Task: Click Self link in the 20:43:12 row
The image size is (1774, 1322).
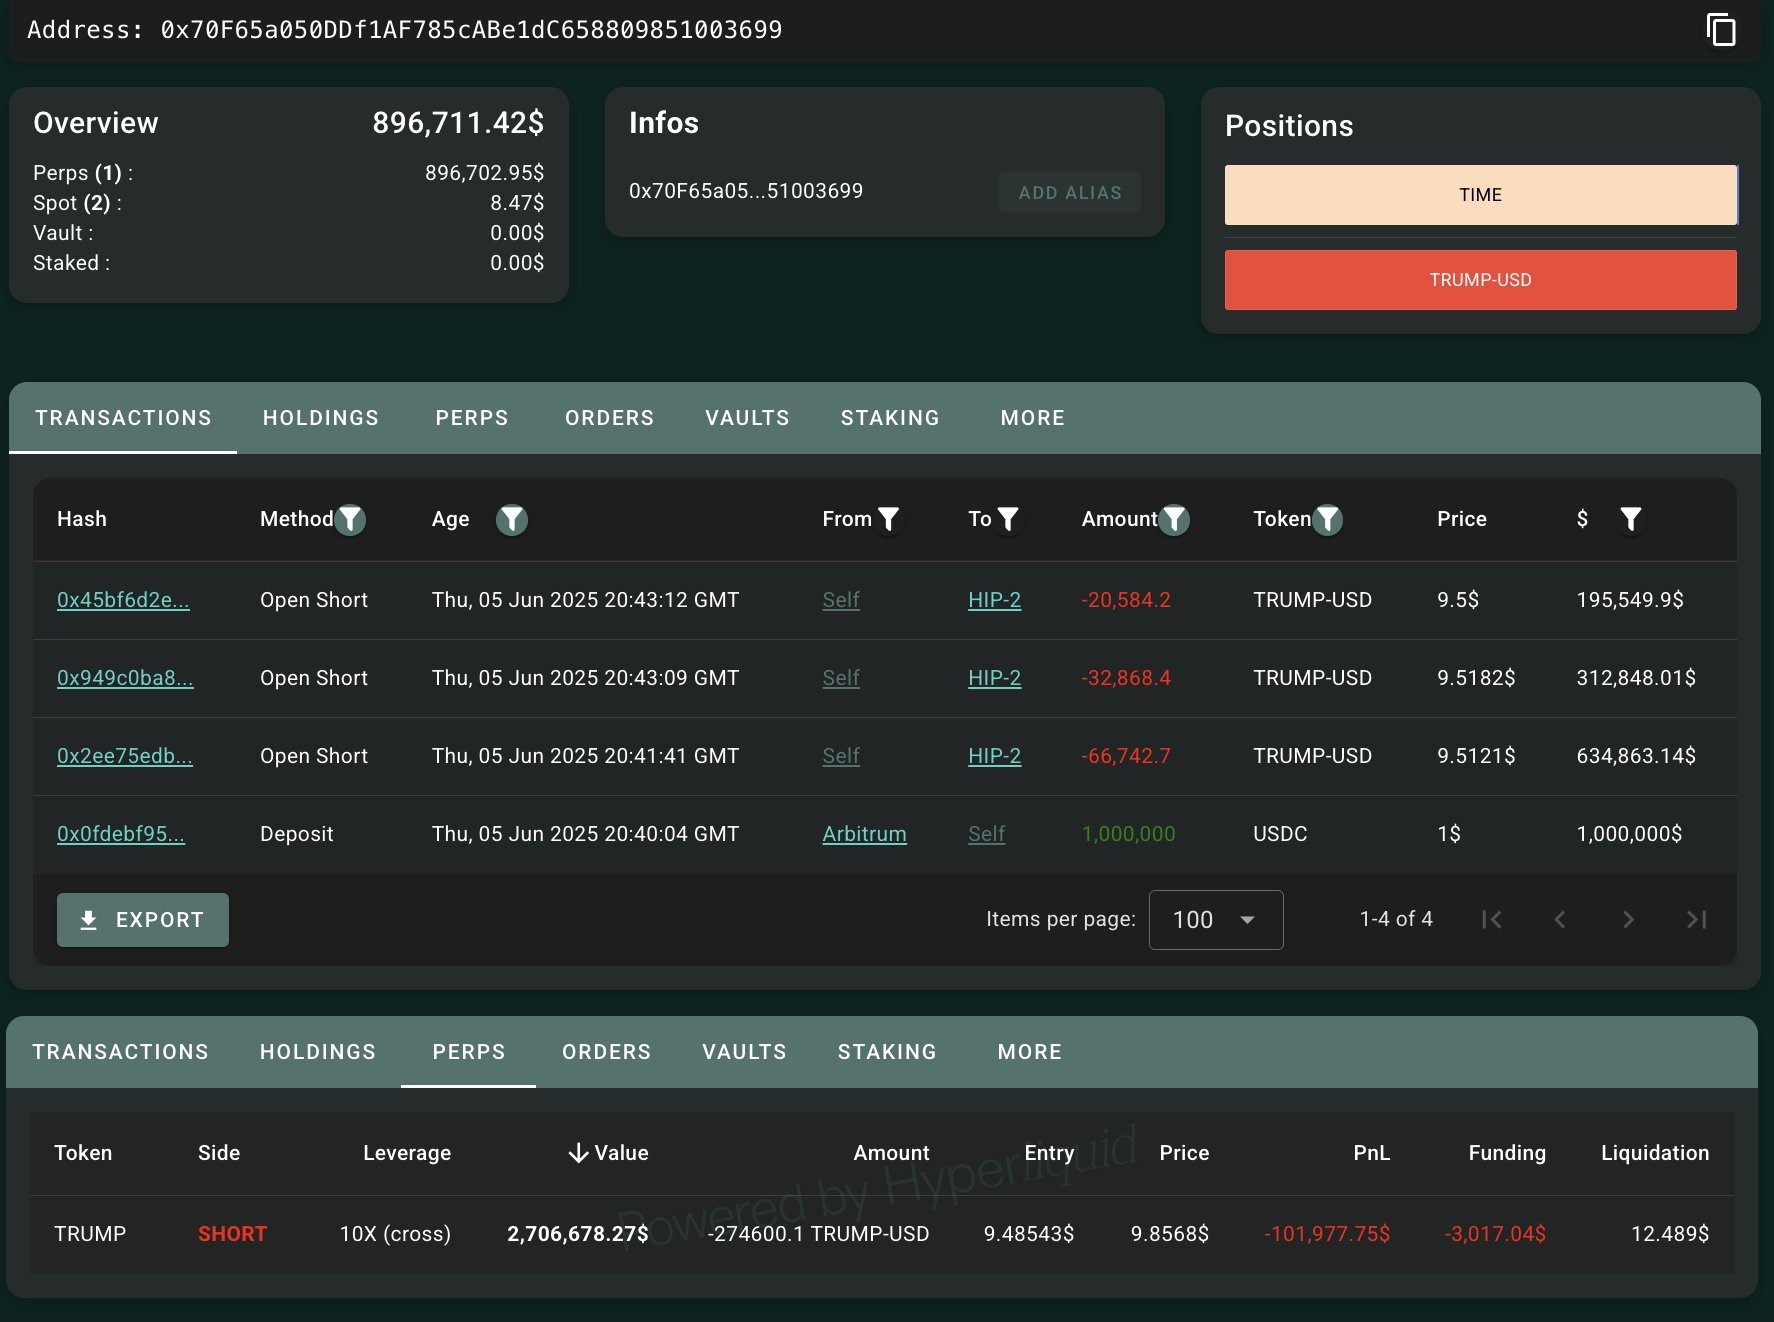Action: 841,600
